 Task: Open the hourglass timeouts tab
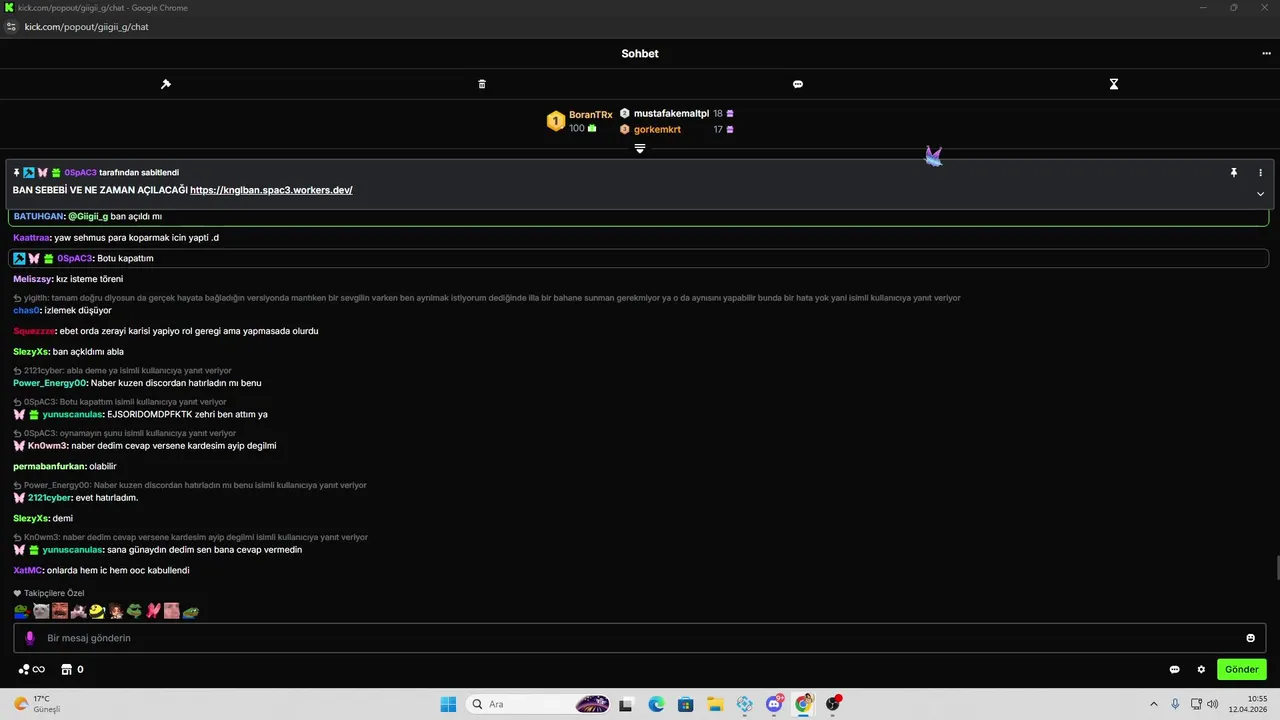click(x=1114, y=84)
